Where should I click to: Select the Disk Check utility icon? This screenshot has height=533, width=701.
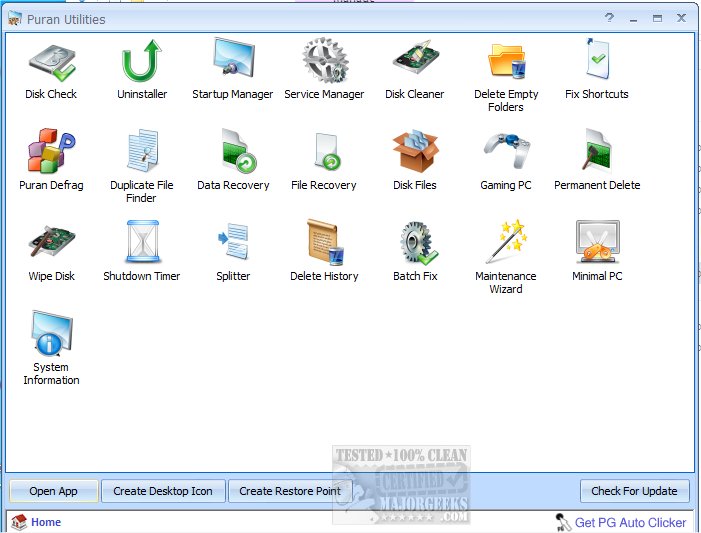(51, 62)
